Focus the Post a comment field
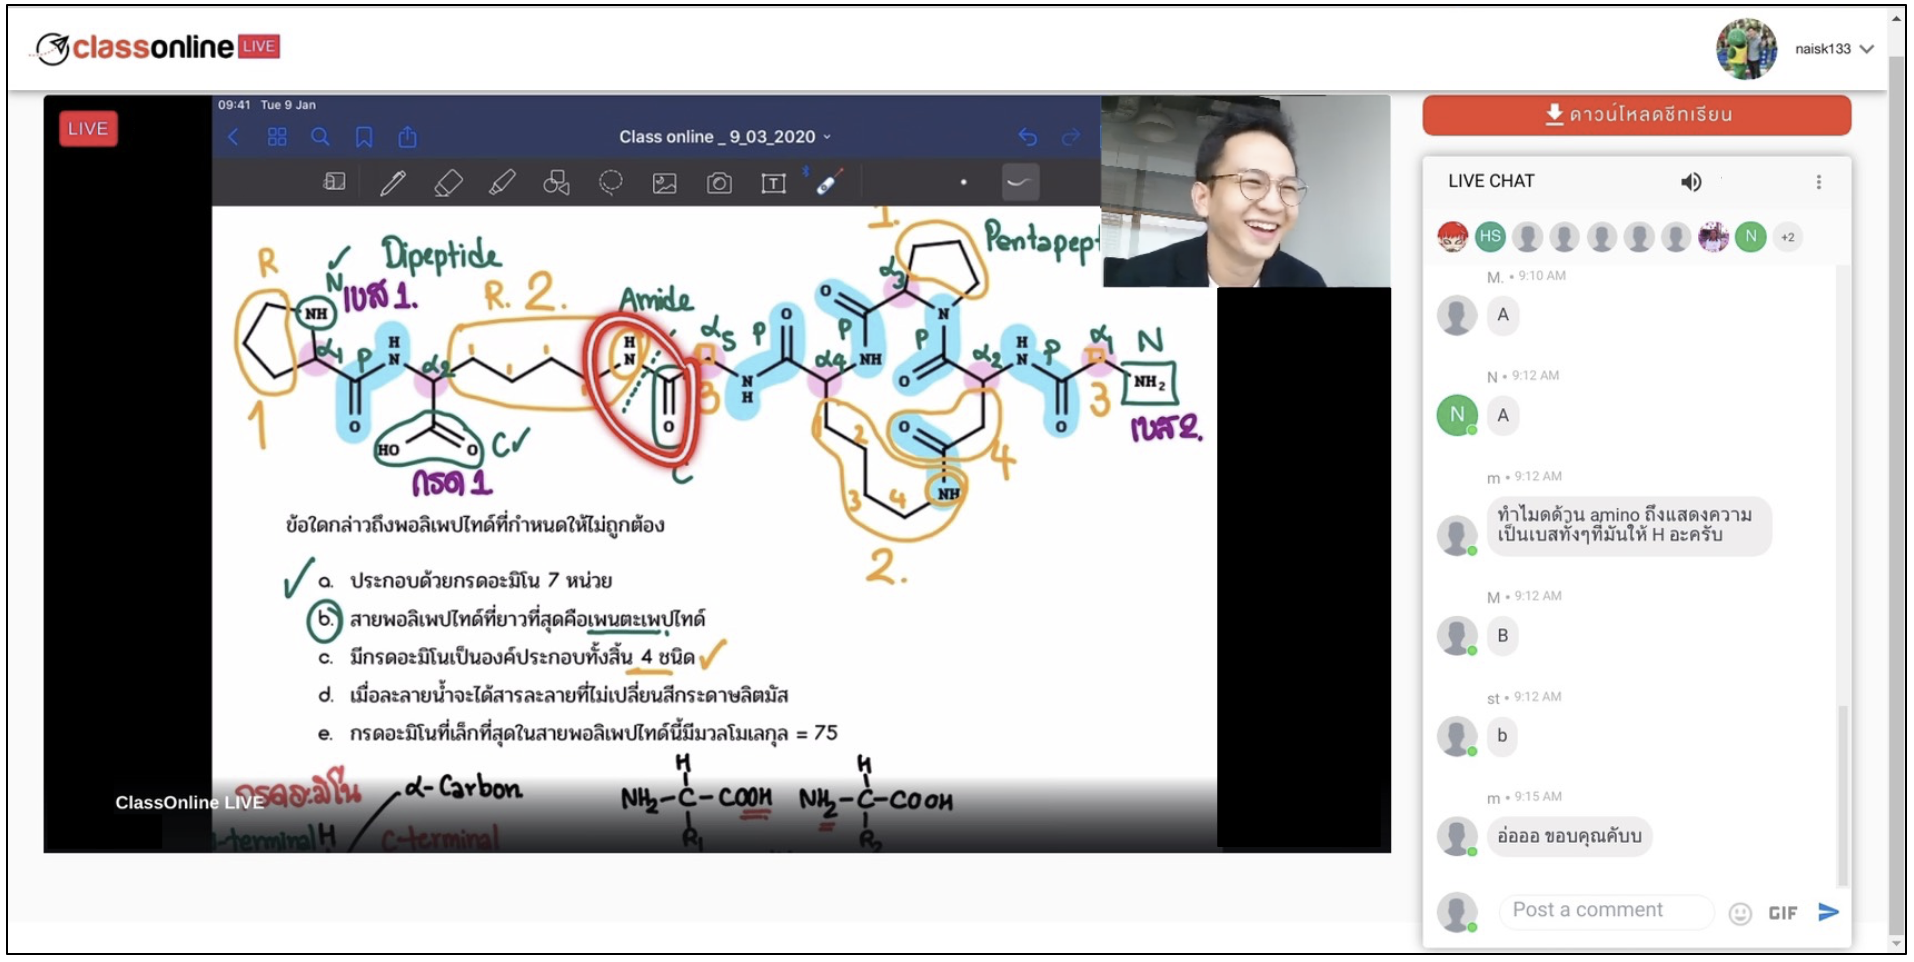The height and width of the screenshot is (962, 1914). [x=1606, y=911]
